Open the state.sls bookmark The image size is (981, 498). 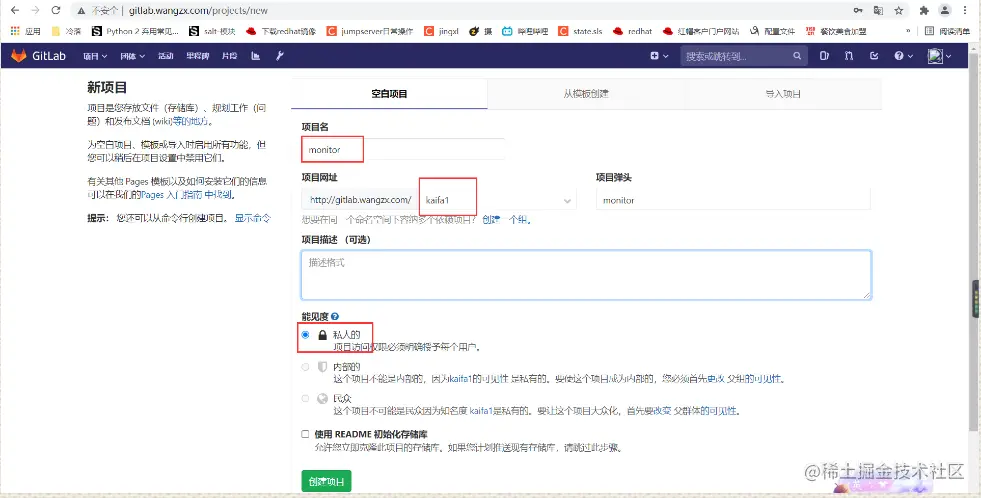[581, 31]
